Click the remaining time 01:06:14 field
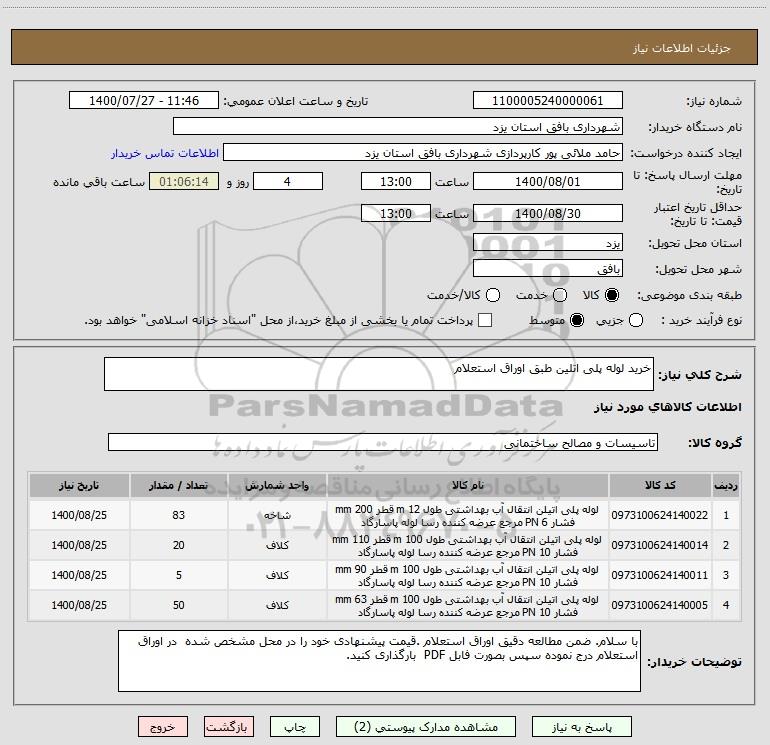The width and height of the screenshot is (770, 745). [x=184, y=181]
